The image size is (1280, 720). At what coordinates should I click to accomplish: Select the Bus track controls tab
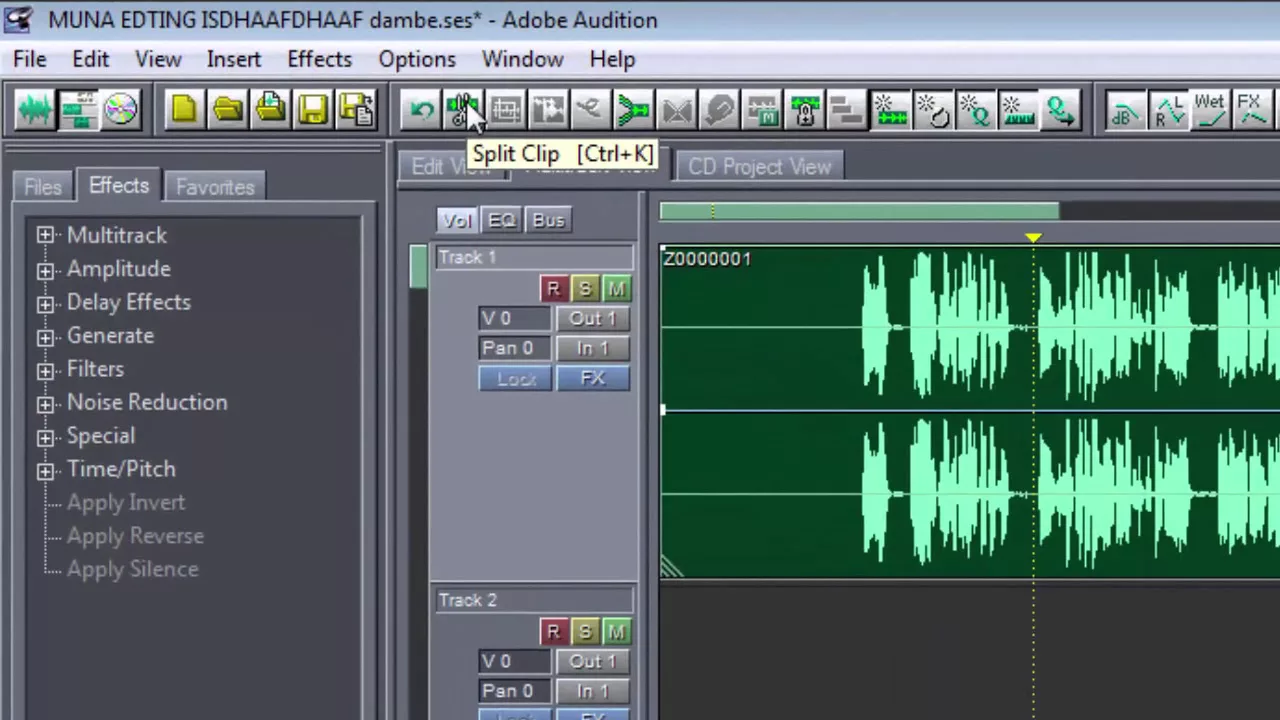[548, 220]
